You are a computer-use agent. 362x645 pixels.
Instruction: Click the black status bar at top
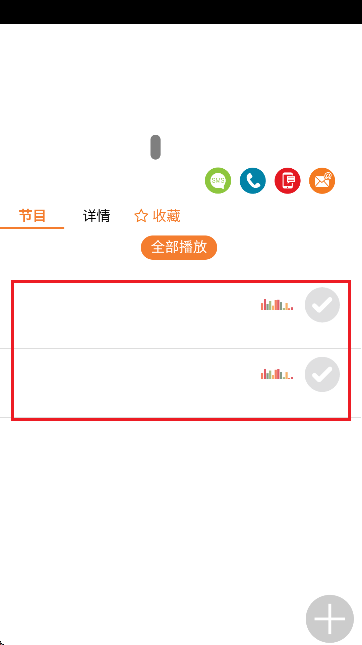181,12
